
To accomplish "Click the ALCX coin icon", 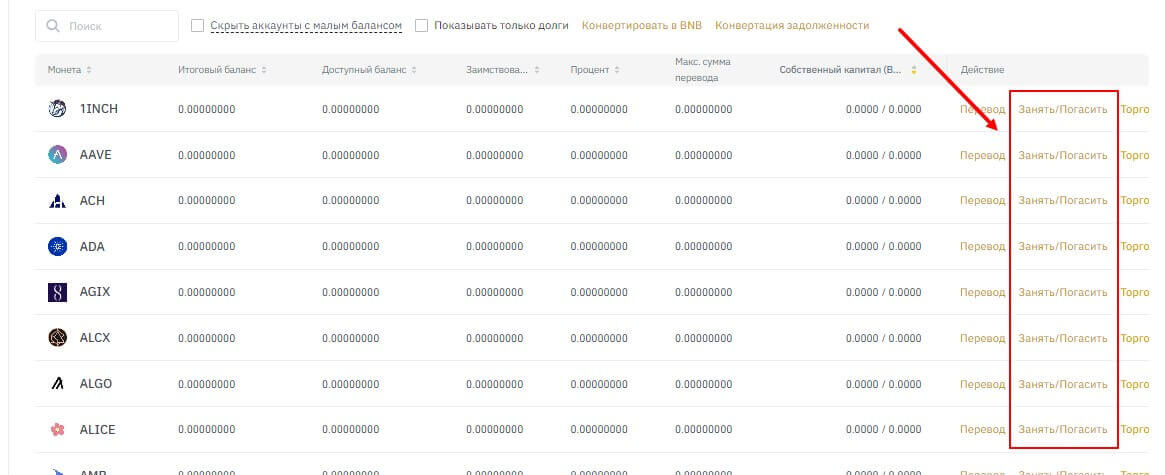I will pyautogui.click(x=57, y=338).
